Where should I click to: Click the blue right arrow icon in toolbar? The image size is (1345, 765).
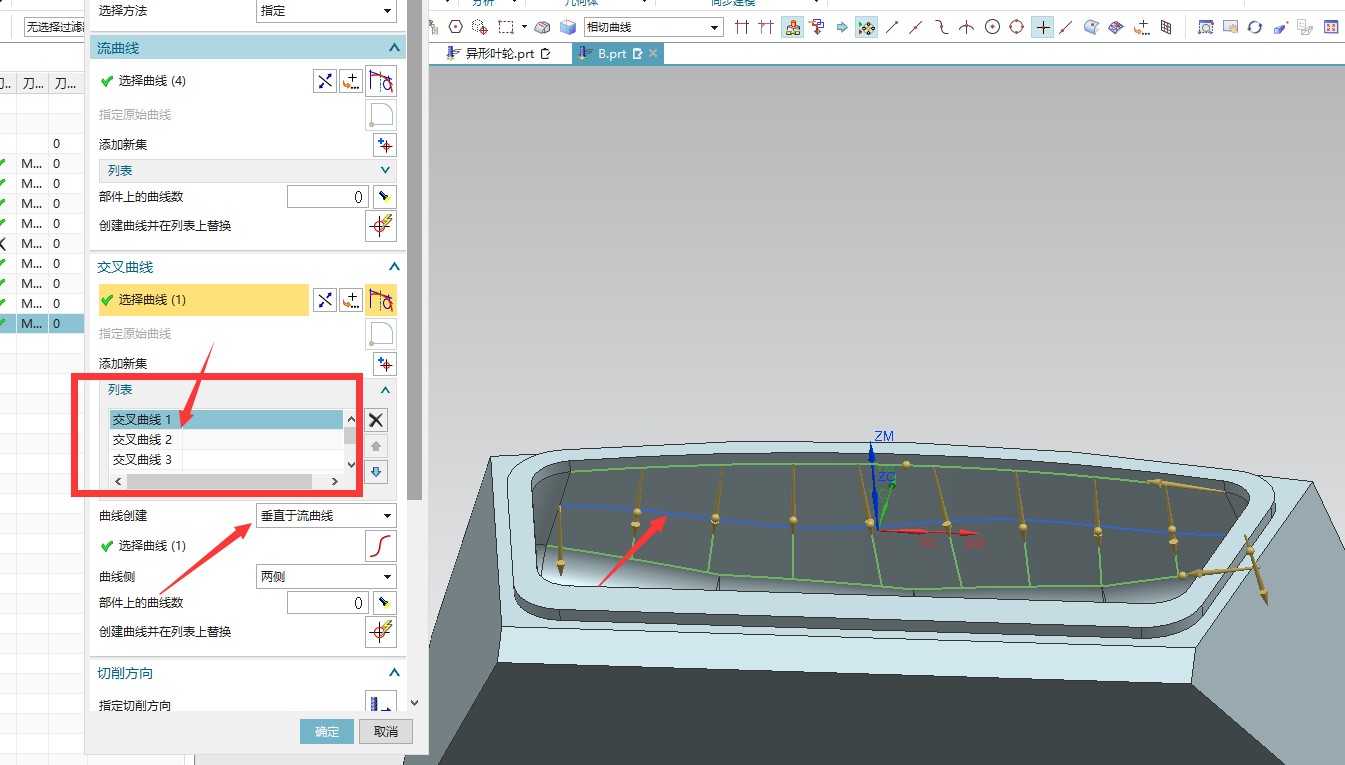coord(841,27)
